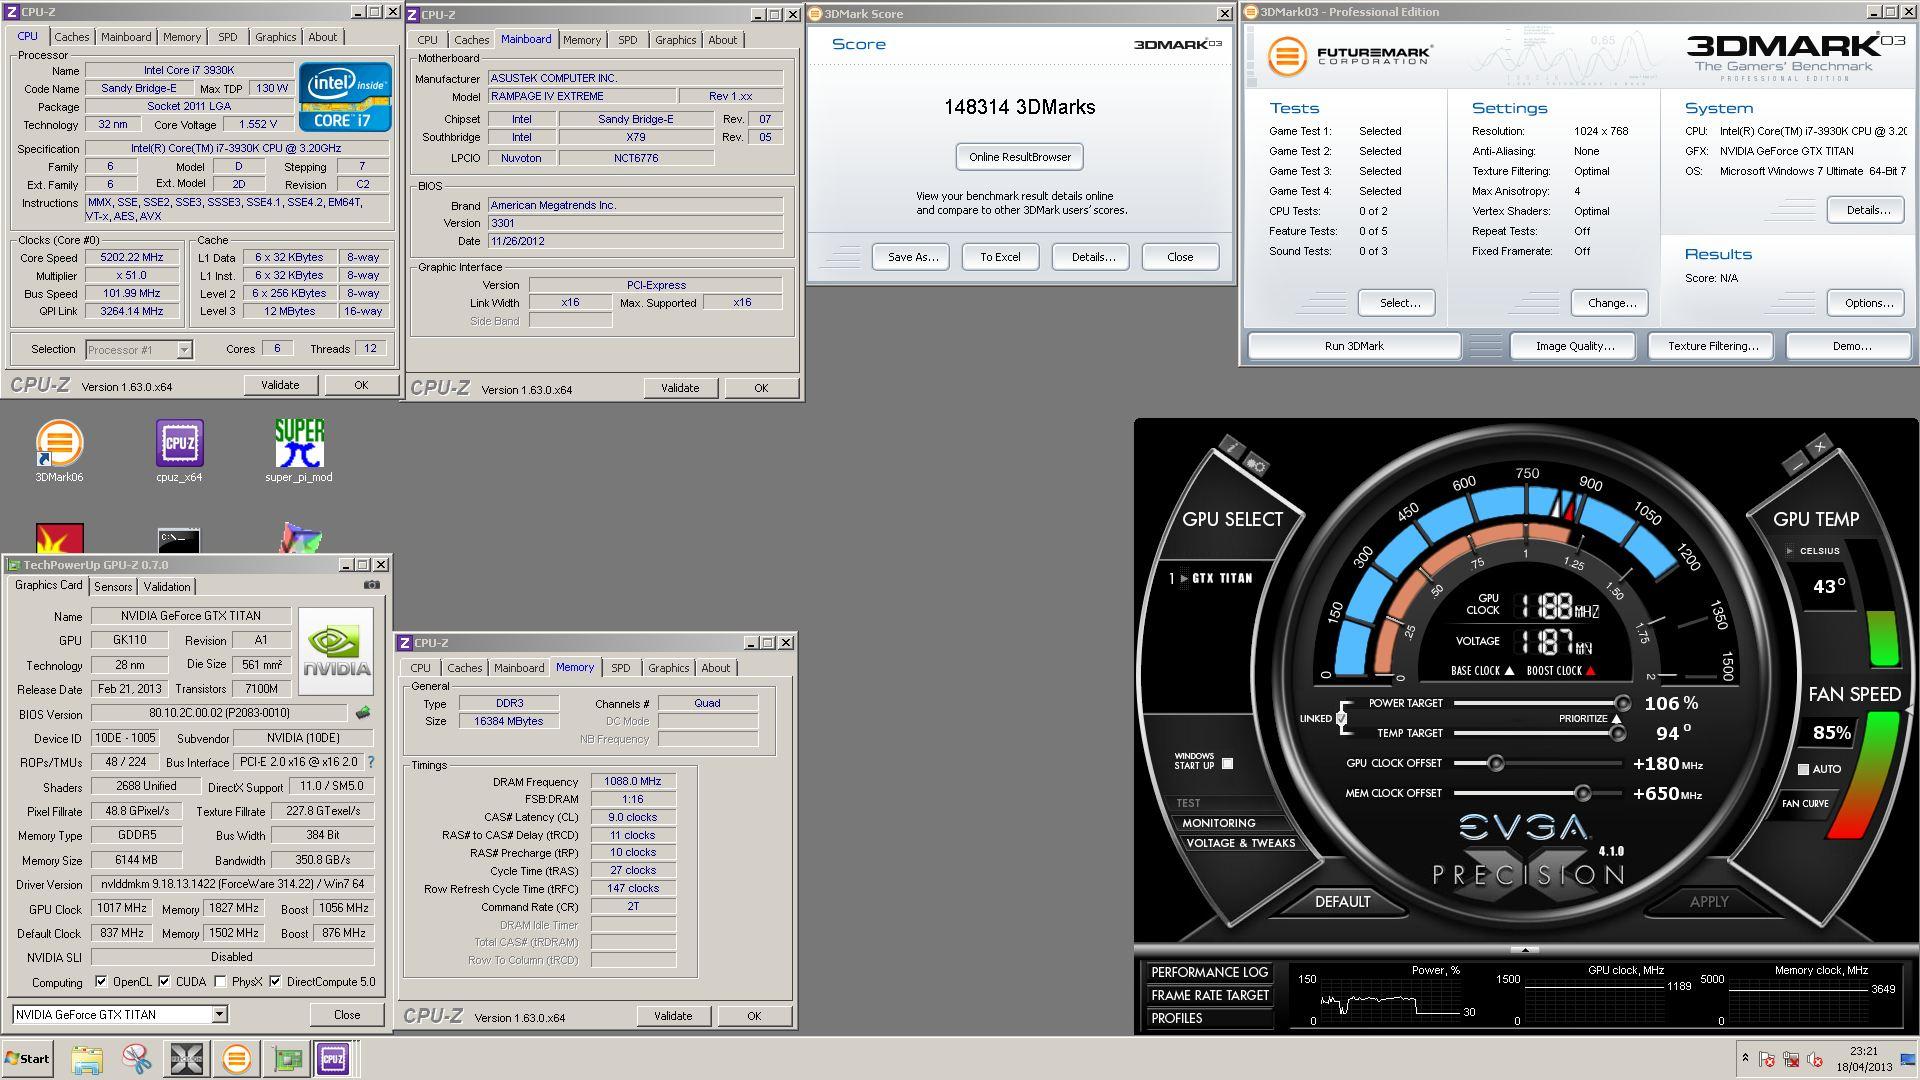Click the Bus Interface question mark in GPU-Z
The width and height of the screenshot is (1920, 1080).
371,762
